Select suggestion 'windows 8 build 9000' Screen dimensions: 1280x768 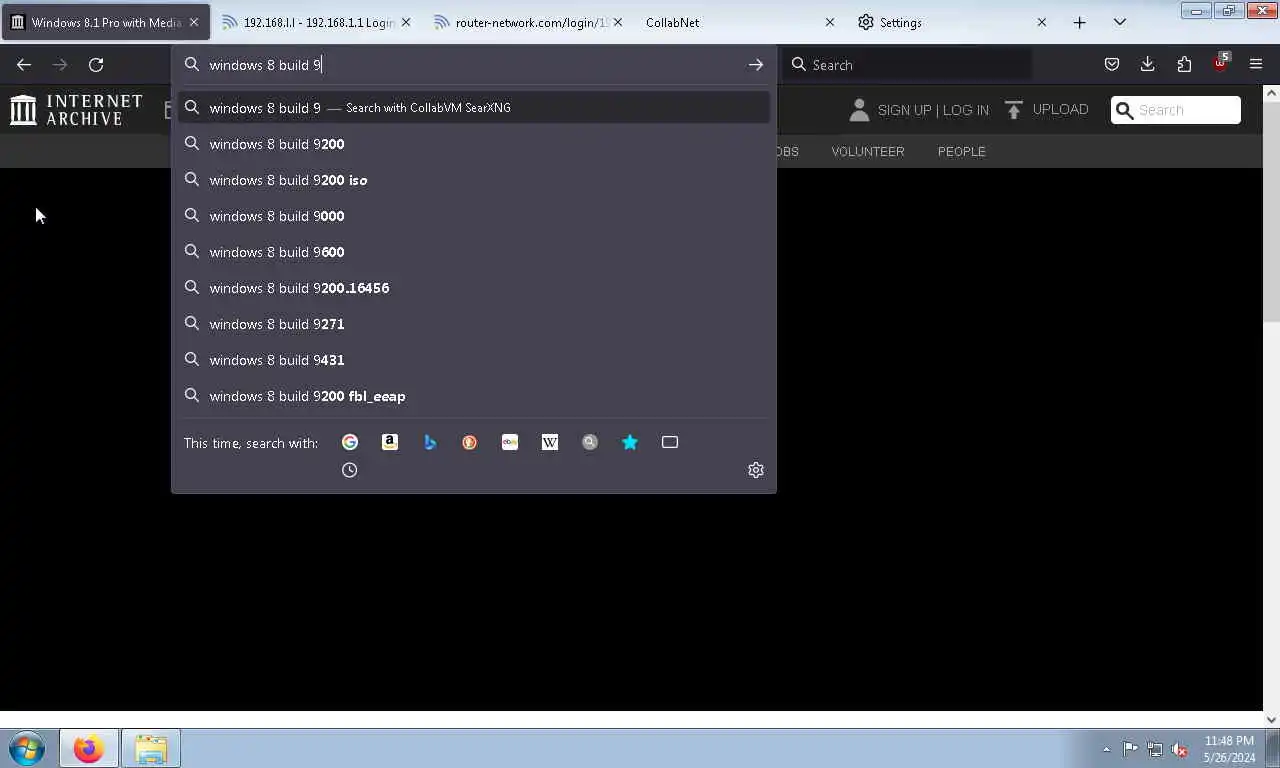(x=474, y=216)
